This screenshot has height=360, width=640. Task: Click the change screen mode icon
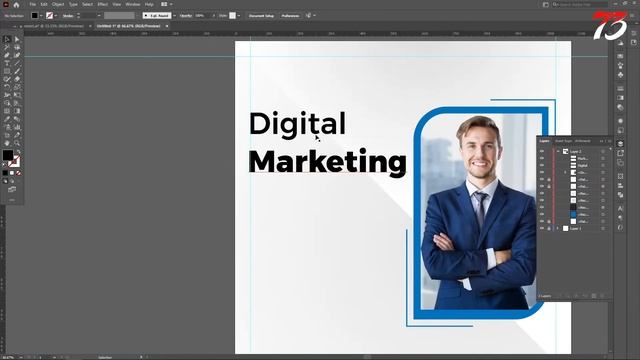tap(12, 189)
